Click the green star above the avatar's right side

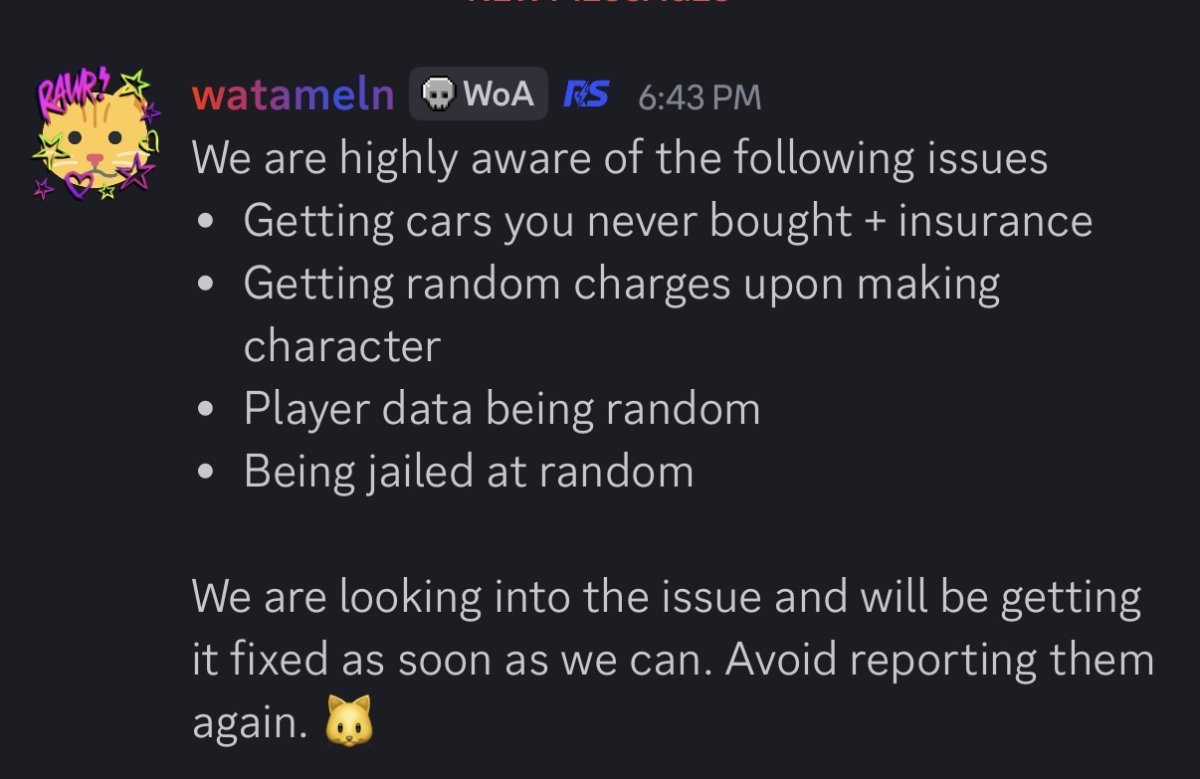[x=134, y=82]
